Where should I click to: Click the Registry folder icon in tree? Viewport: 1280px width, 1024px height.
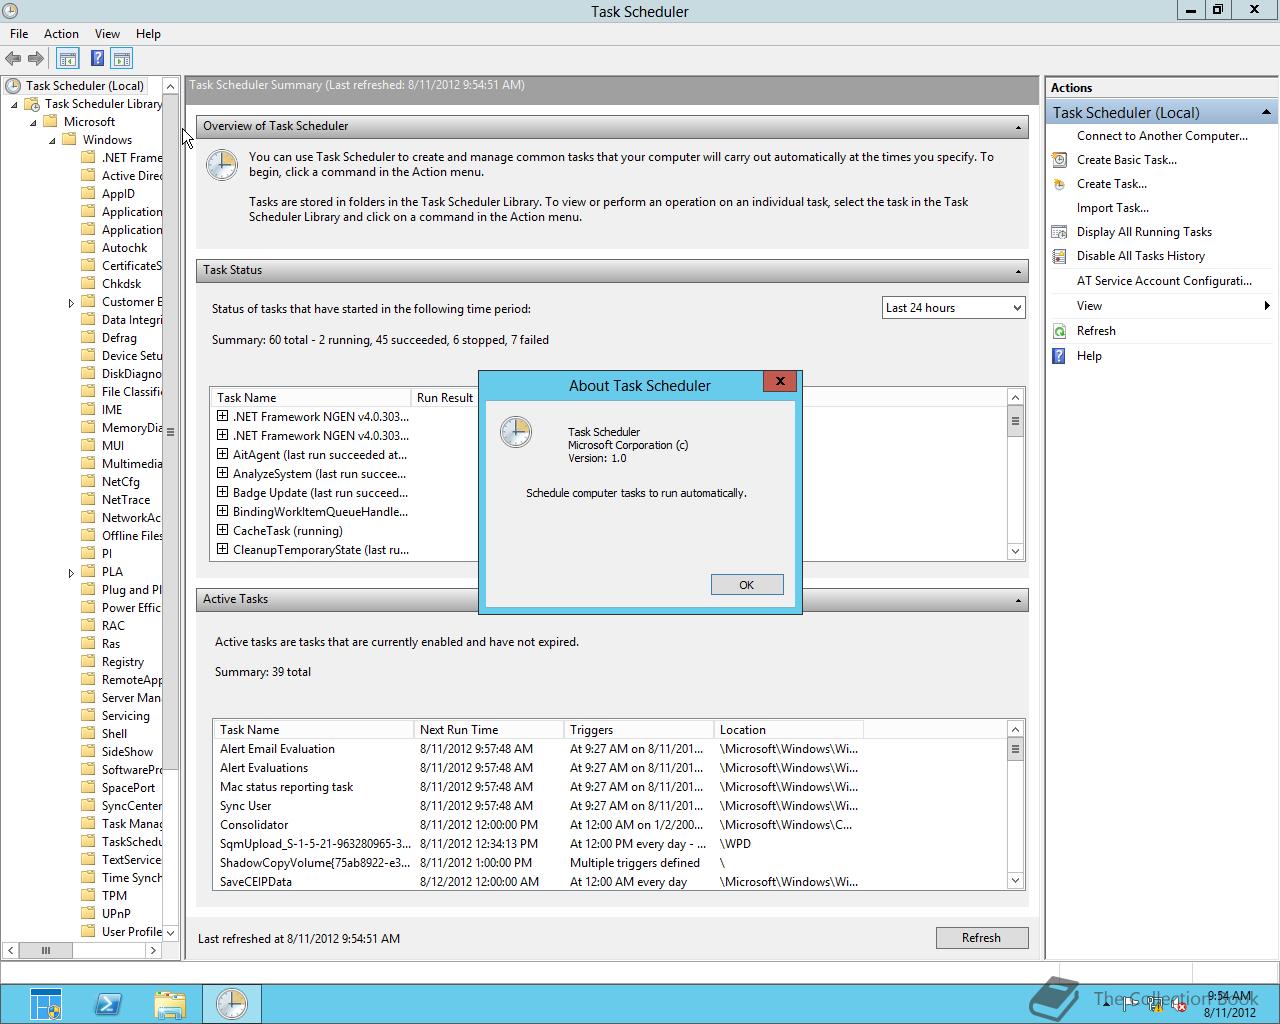click(89, 662)
